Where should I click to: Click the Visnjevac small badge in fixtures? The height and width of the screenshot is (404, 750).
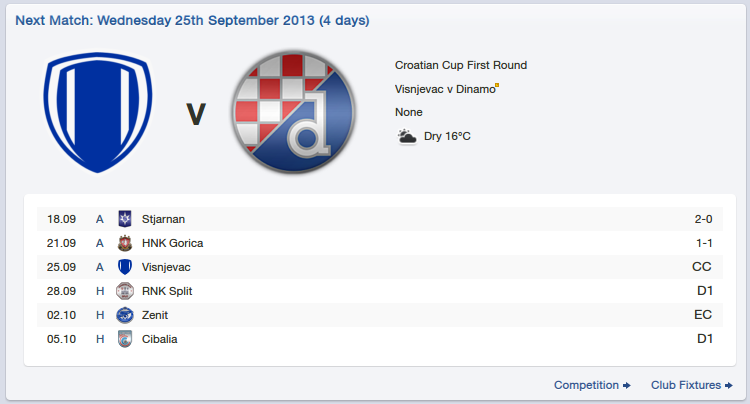coord(125,267)
